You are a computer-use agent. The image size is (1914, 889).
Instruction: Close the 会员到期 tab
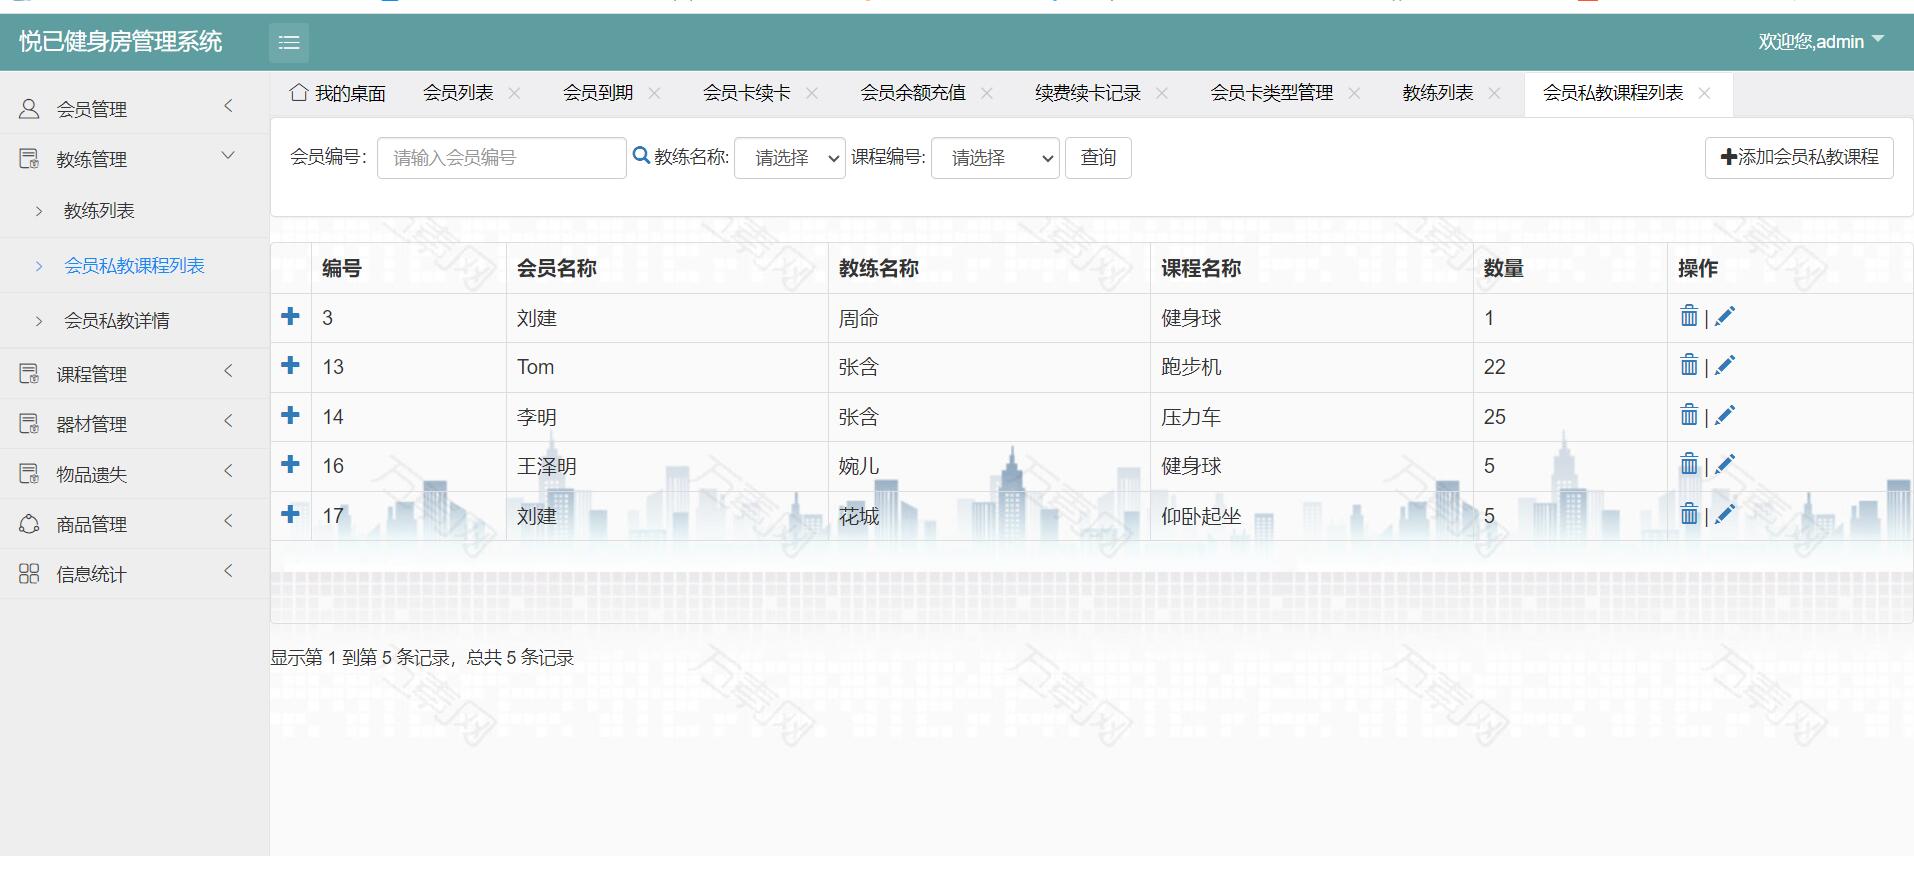654,93
